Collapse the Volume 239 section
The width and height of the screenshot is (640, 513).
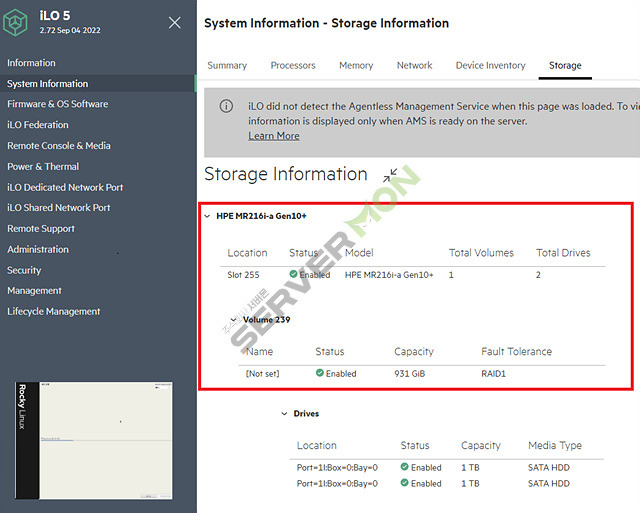pyautogui.click(x=233, y=320)
